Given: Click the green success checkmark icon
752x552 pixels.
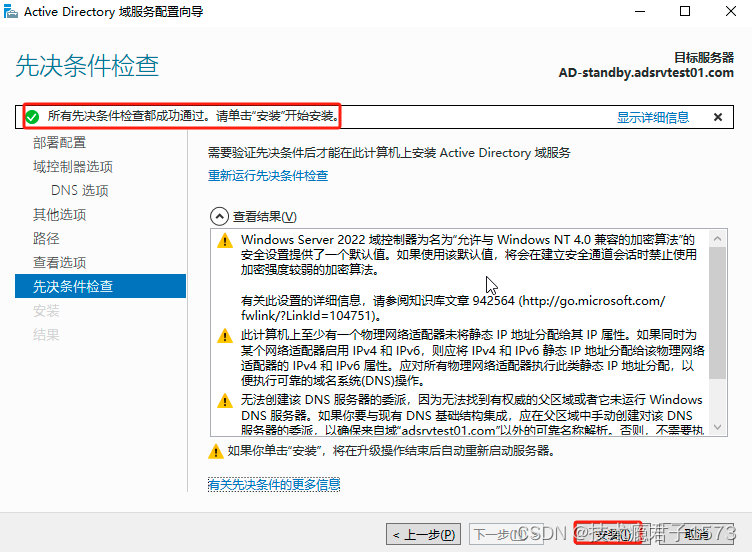Looking at the screenshot, I should click(32, 117).
